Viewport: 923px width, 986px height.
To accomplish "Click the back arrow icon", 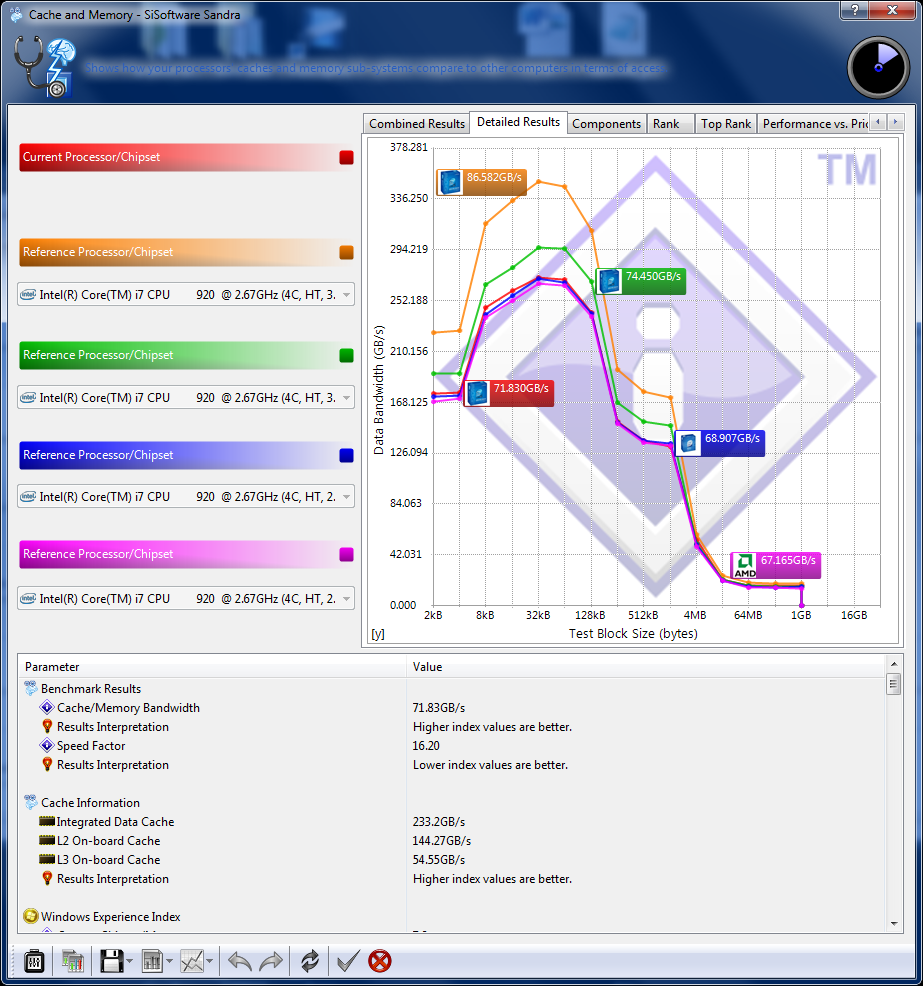I will (240, 961).
